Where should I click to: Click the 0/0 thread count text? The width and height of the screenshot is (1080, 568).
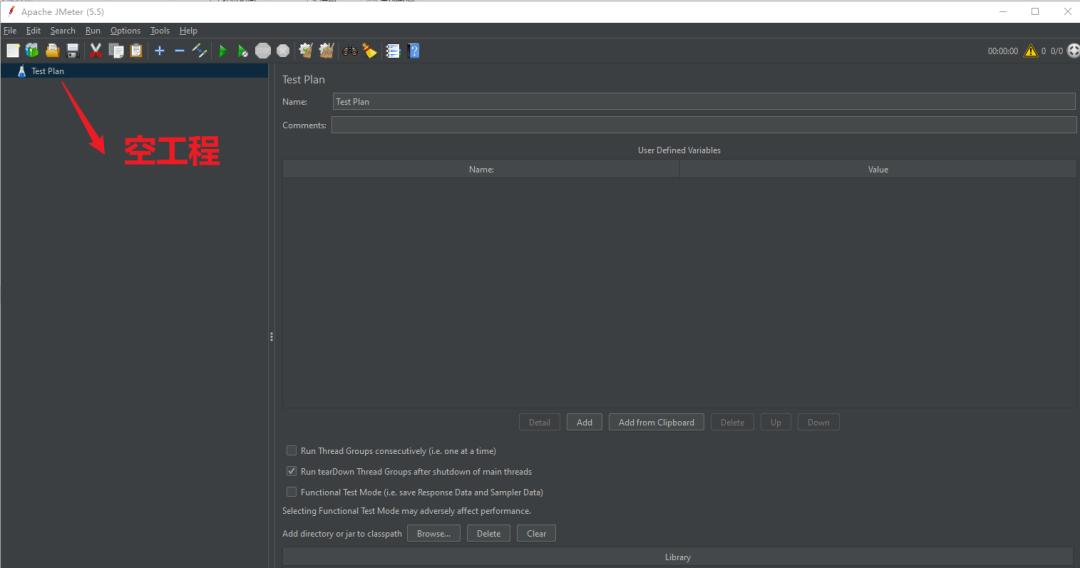1057,51
